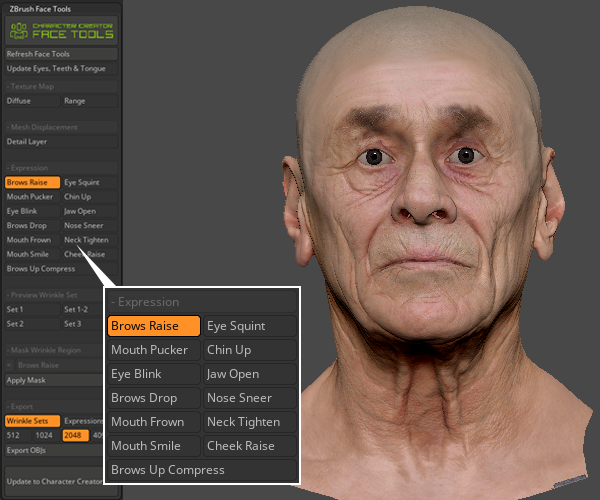Toggle Mouth Pucker in the small side panel

[x=33, y=197]
